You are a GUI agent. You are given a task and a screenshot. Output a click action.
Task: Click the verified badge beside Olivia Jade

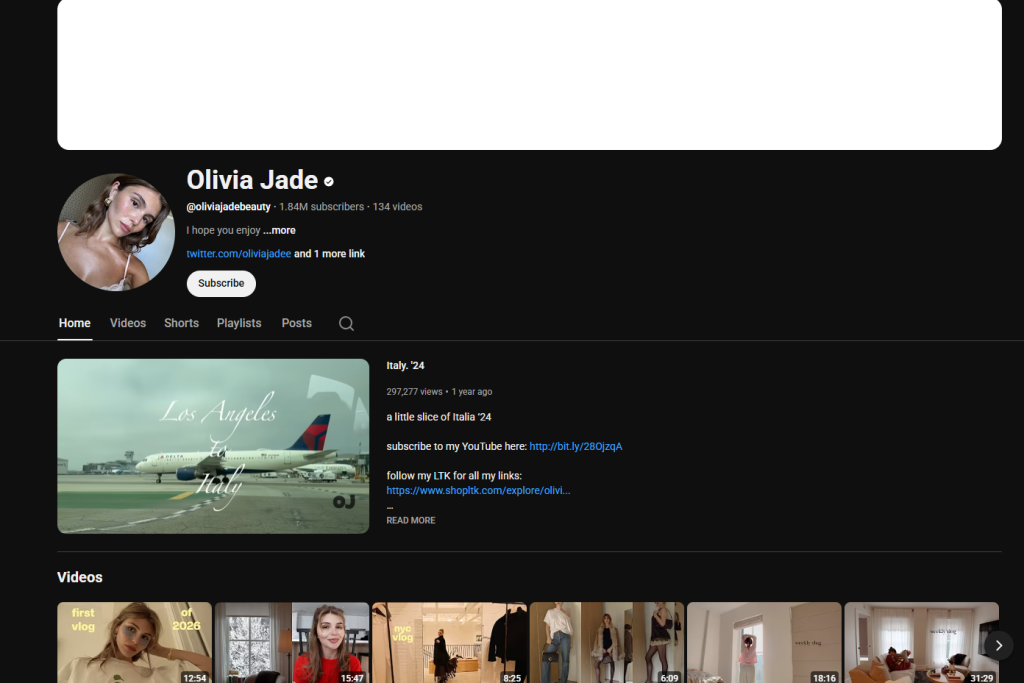[x=329, y=182]
